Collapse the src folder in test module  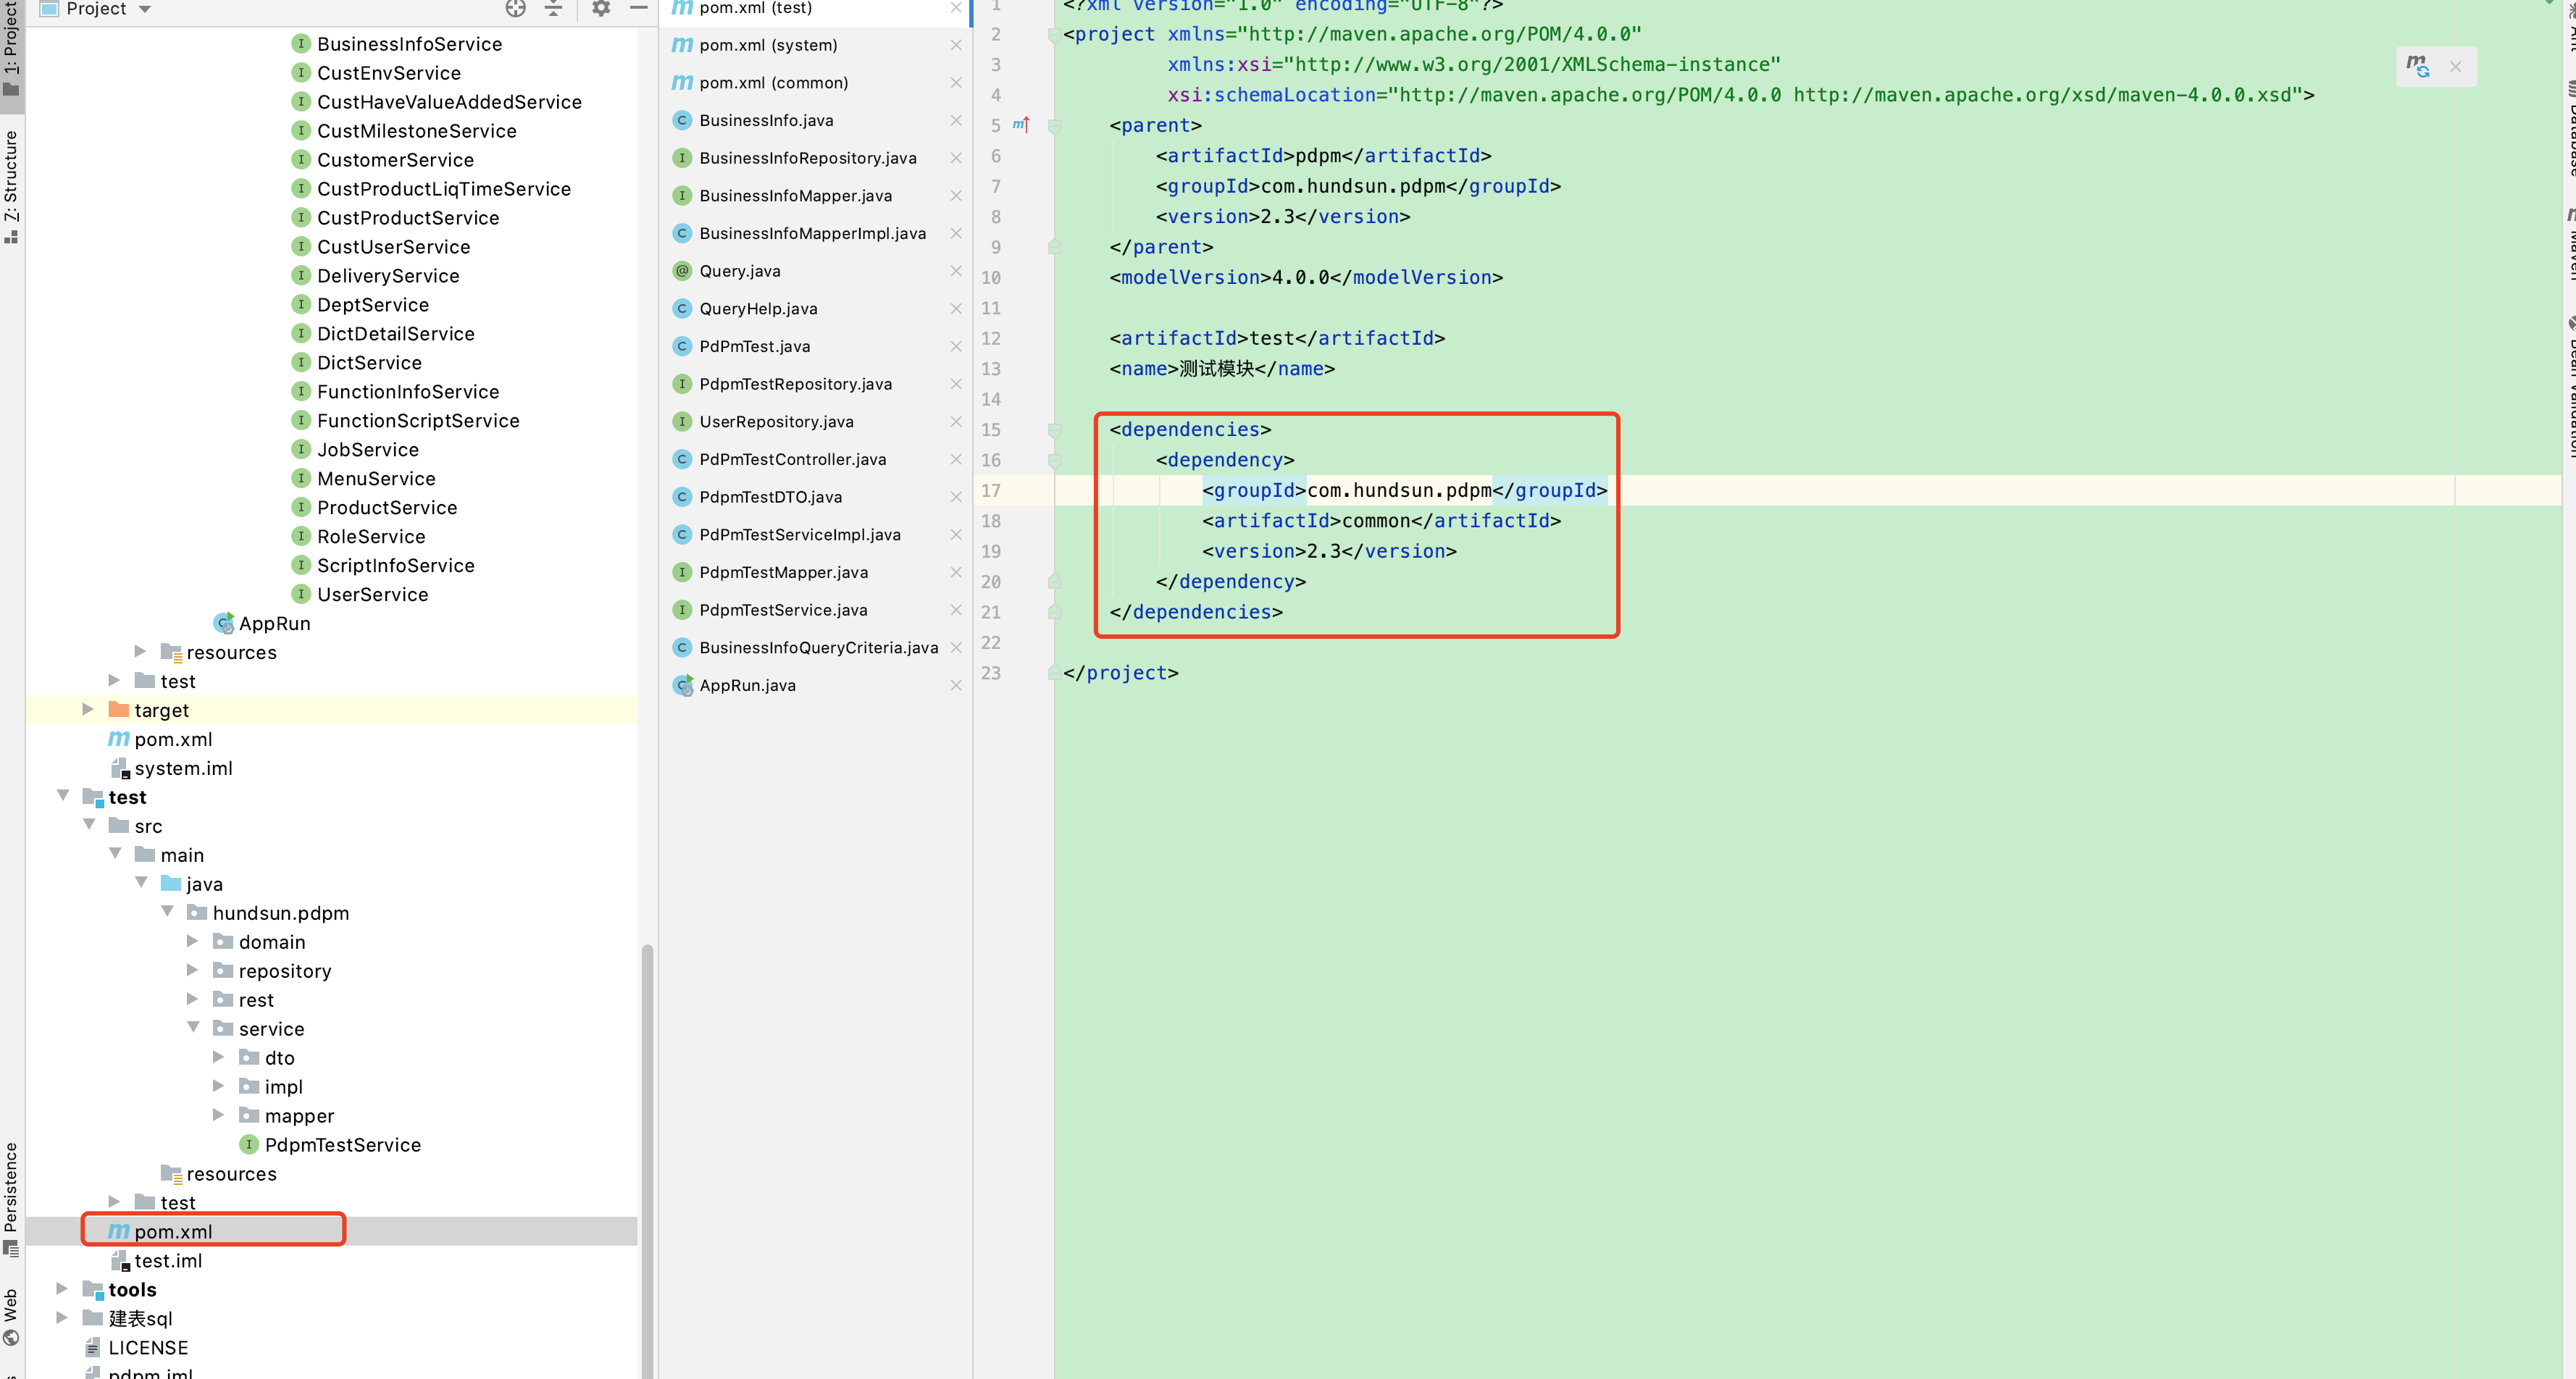pos(89,824)
